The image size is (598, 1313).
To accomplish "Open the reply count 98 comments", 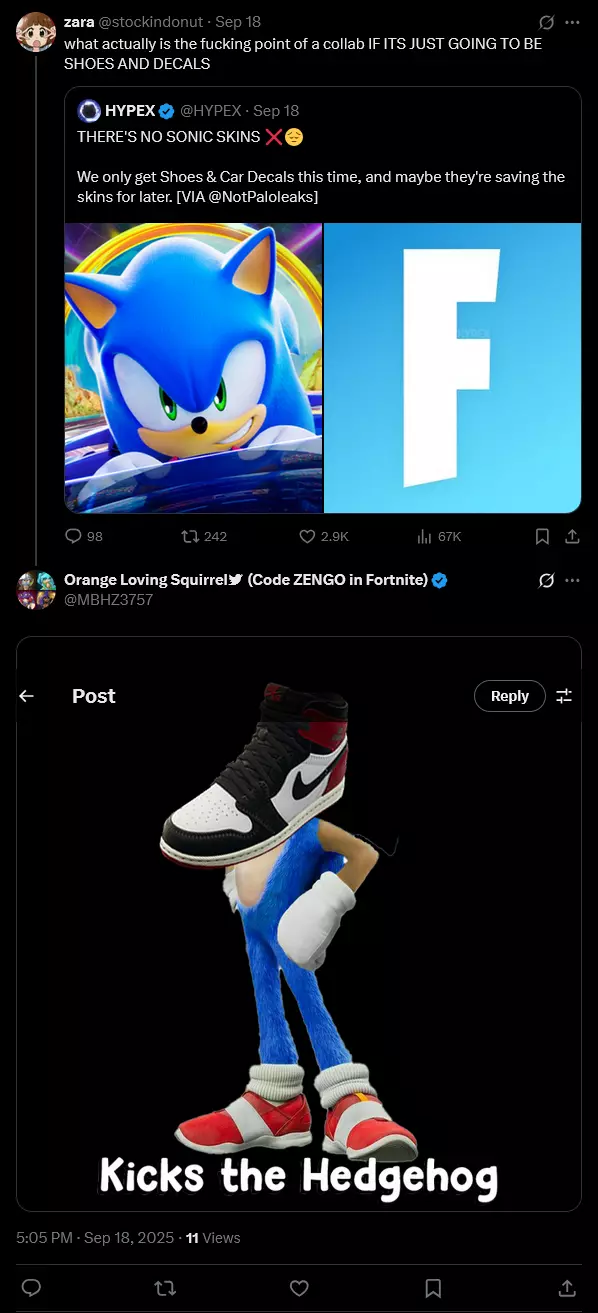I will pyautogui.click(x=84, y=536).
